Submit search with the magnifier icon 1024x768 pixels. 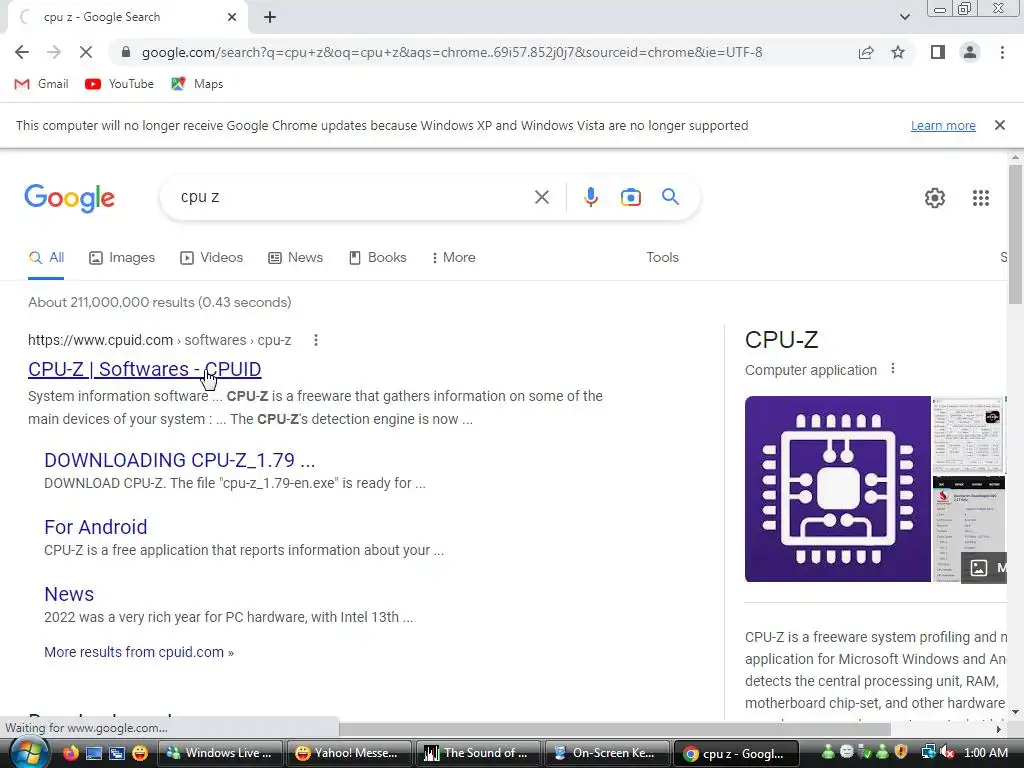670,197
